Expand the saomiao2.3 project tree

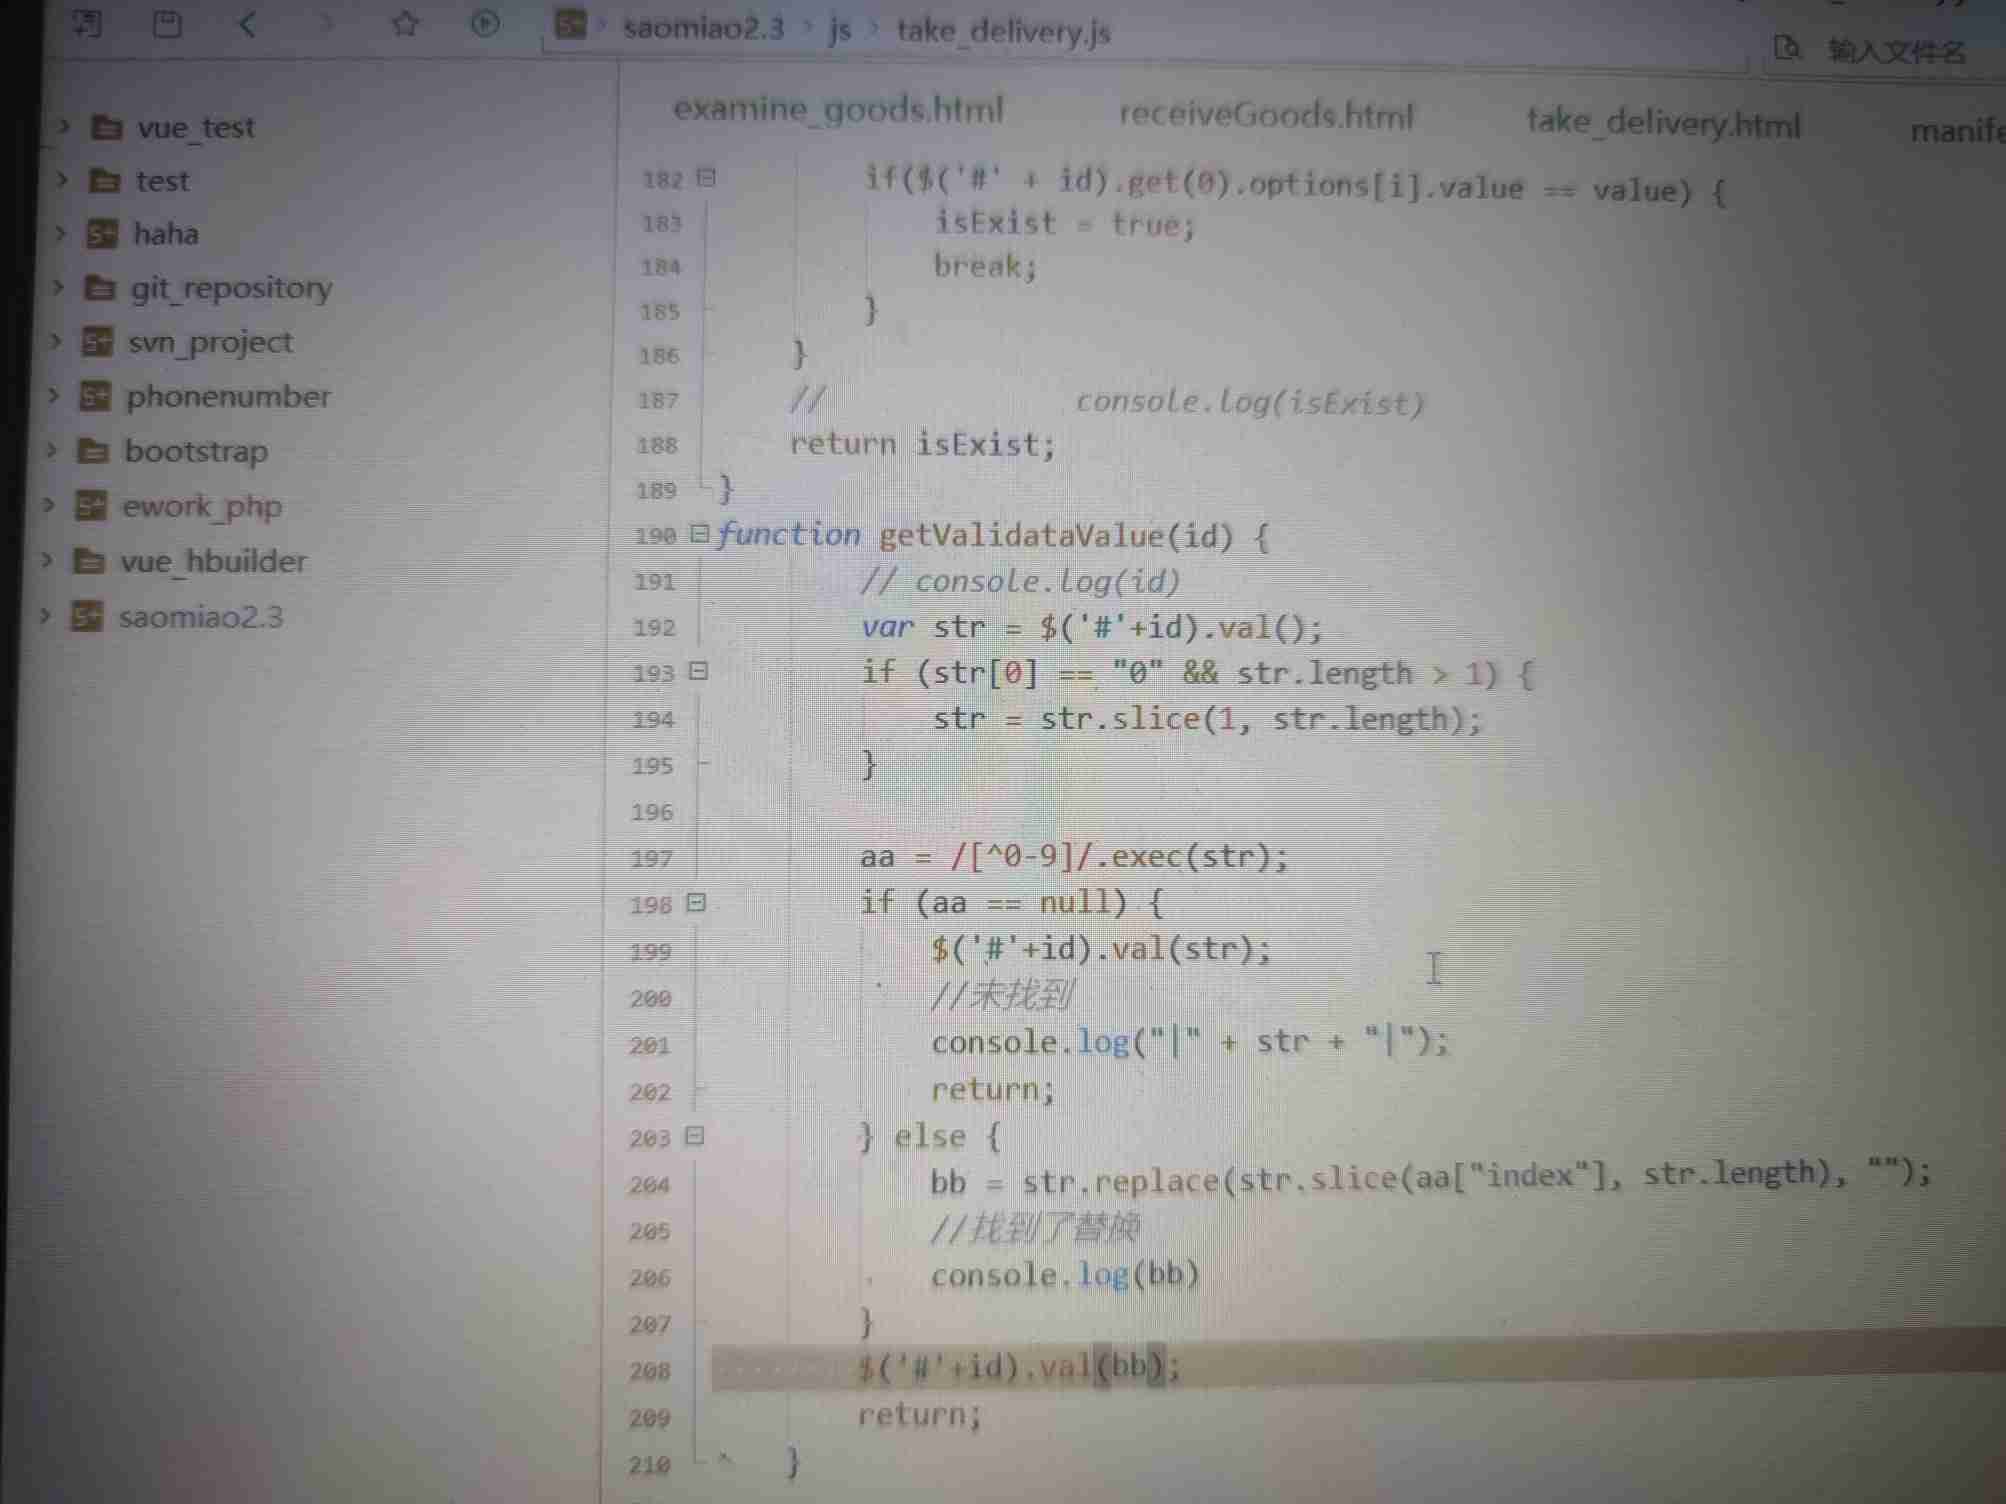(x=45, y=615)
